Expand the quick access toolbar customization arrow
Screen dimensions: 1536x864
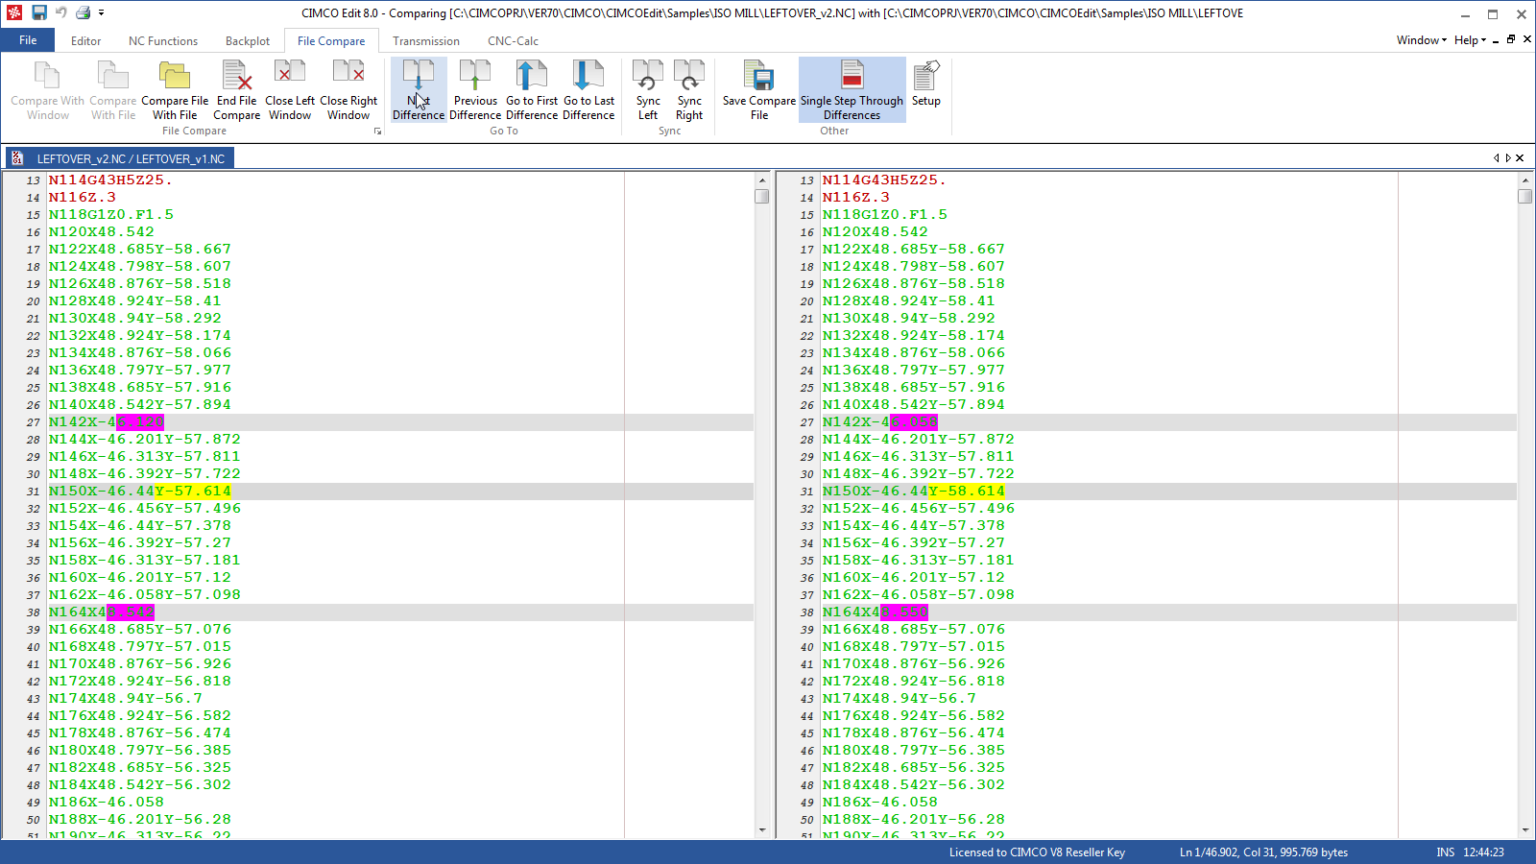tap(104, 12)
